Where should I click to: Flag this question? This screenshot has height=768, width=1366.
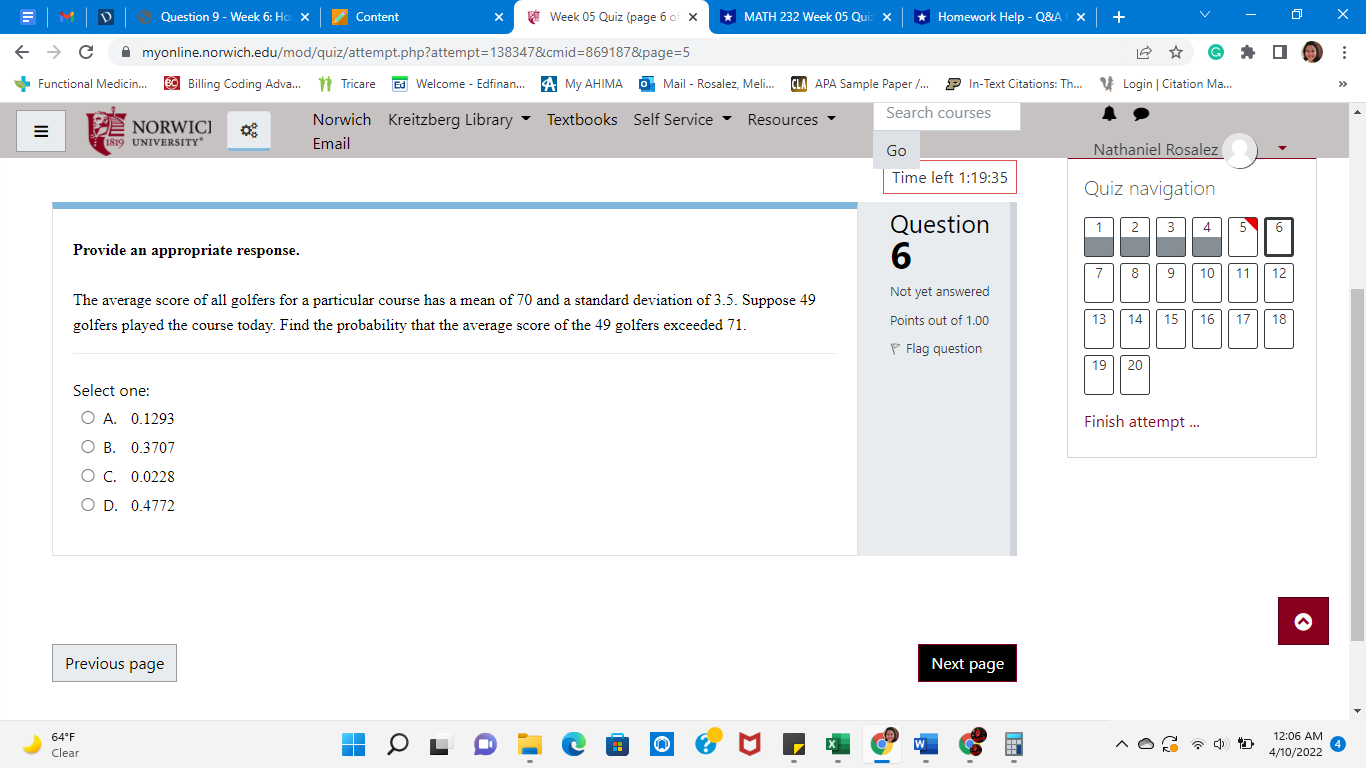click(x=936, y=348)
